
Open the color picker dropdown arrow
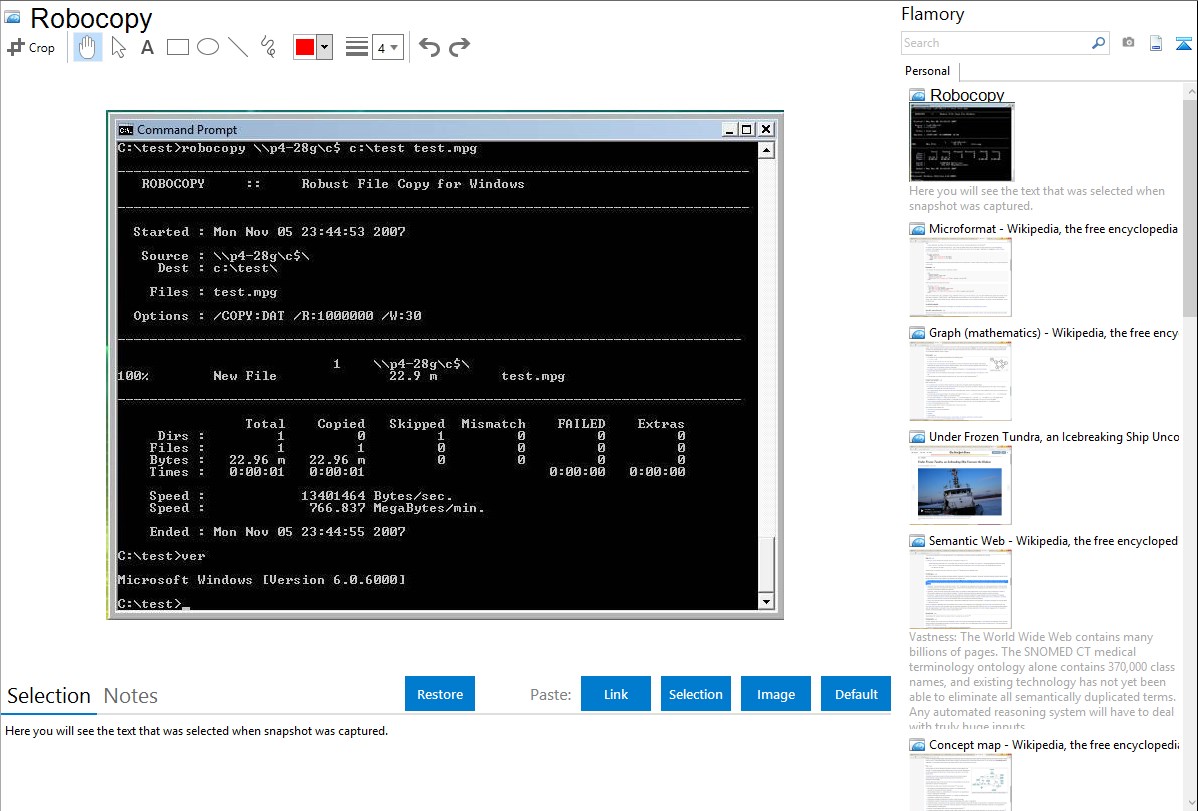tap(324, 47)
